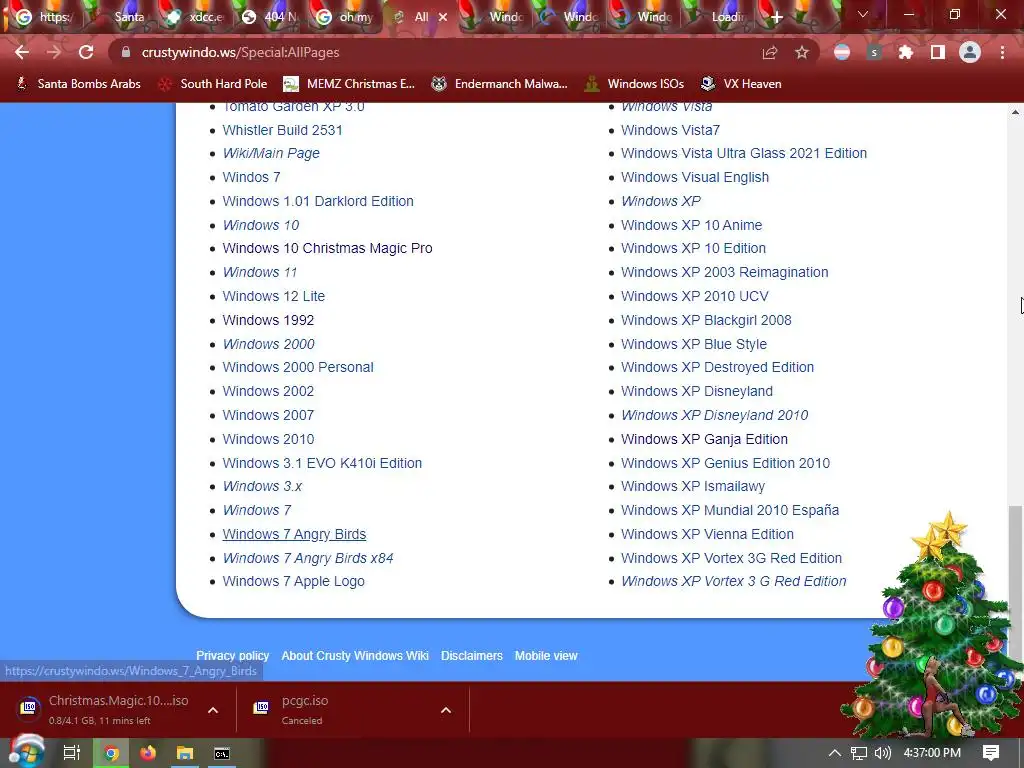
Task: Open Windows XP Mundial 2010 España link
Action: click(729, 510)
